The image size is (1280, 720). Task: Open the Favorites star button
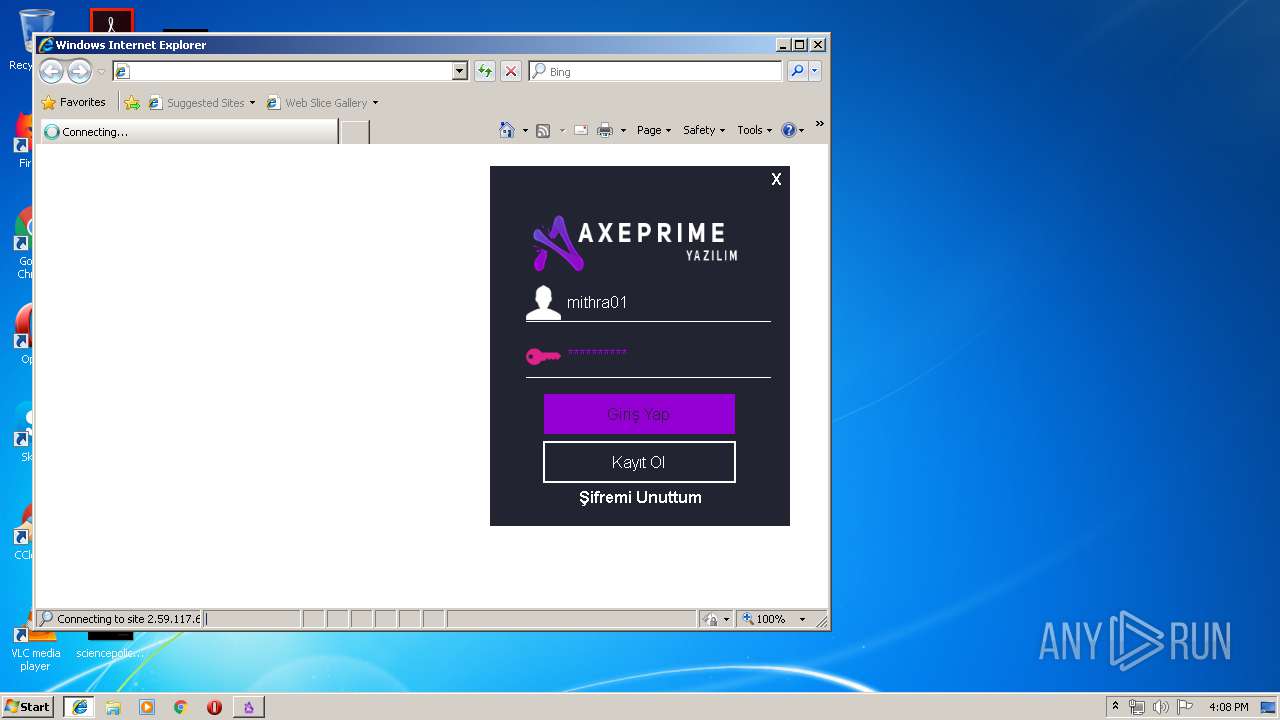coord(73,102)
